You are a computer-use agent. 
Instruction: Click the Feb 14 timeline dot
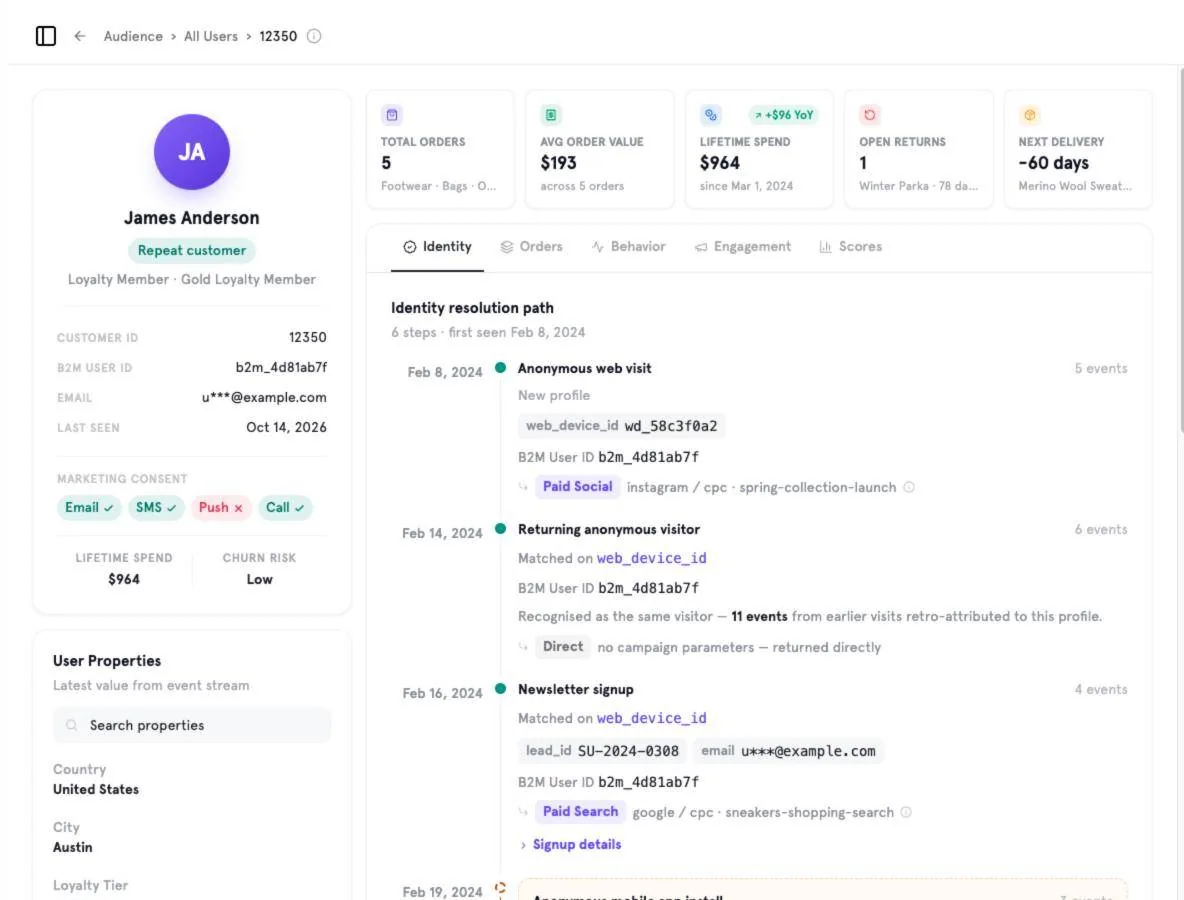tap(501, 529)
